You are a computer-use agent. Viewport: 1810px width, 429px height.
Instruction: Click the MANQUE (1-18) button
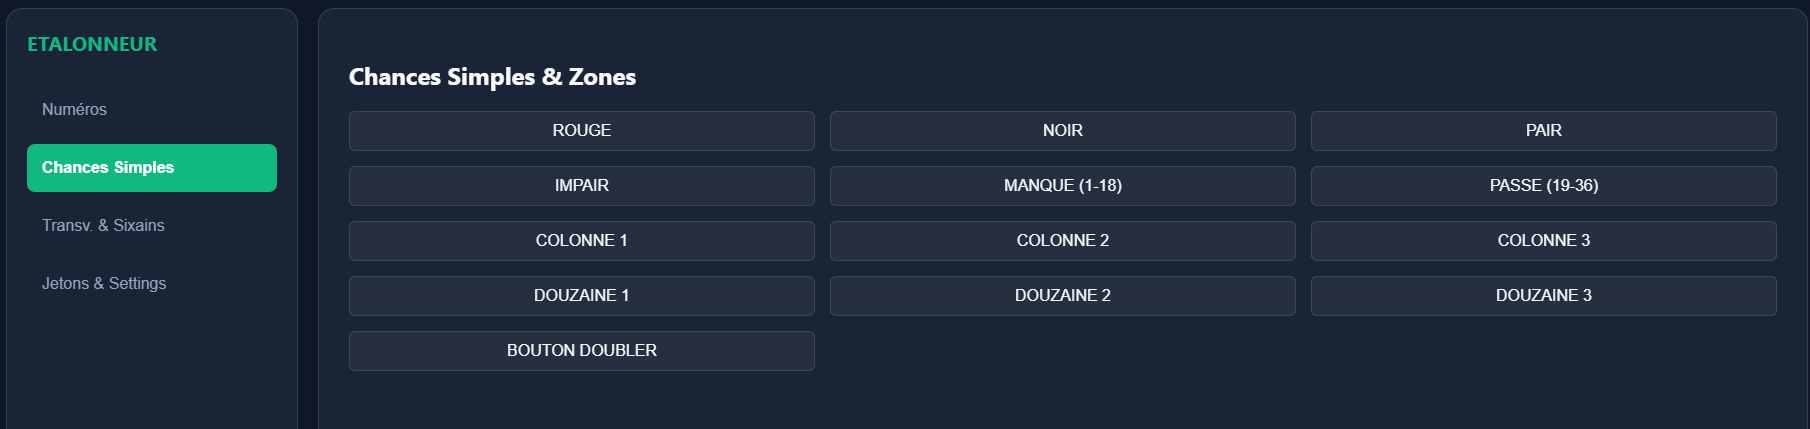coord(1062,186)
